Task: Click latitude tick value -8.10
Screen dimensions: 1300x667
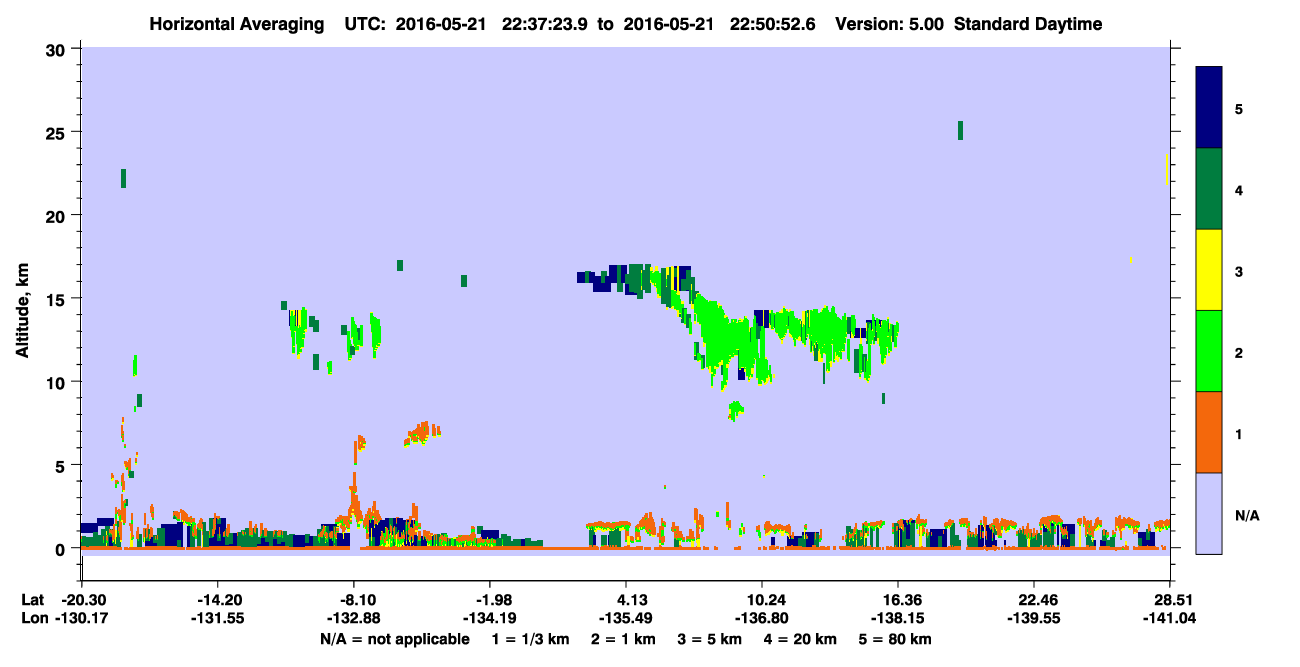Action: tap(354, 600)
